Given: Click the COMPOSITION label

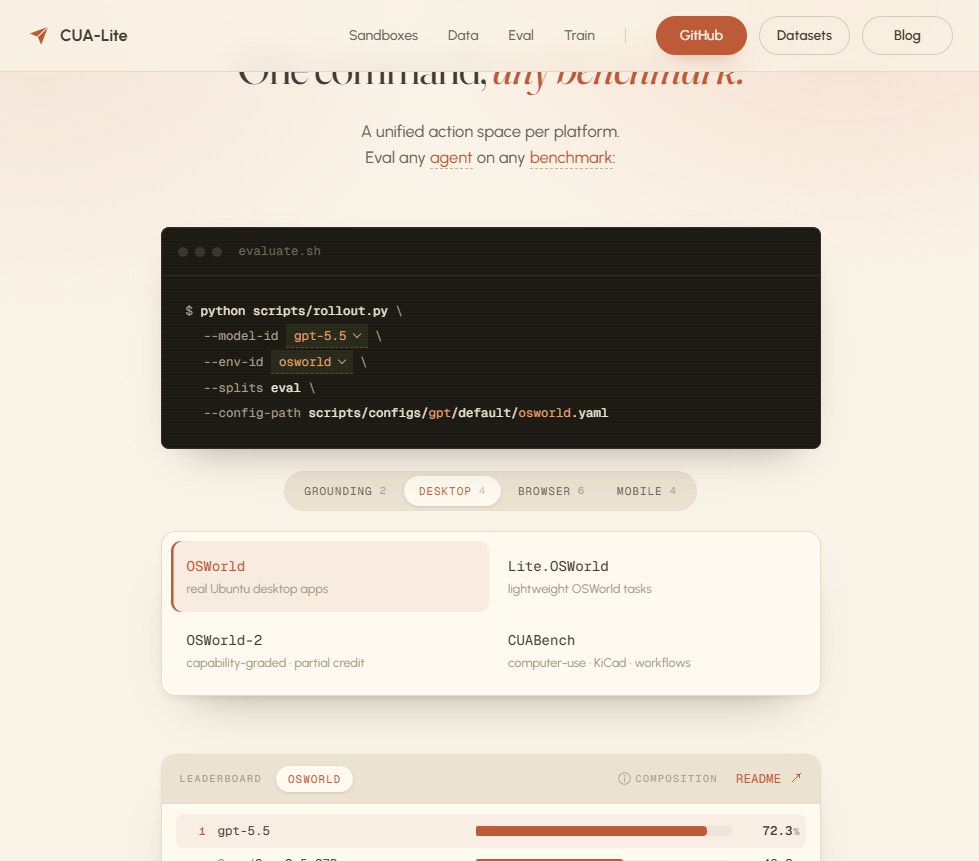Looking at the screenshot, I should click(x=676, y=779).
